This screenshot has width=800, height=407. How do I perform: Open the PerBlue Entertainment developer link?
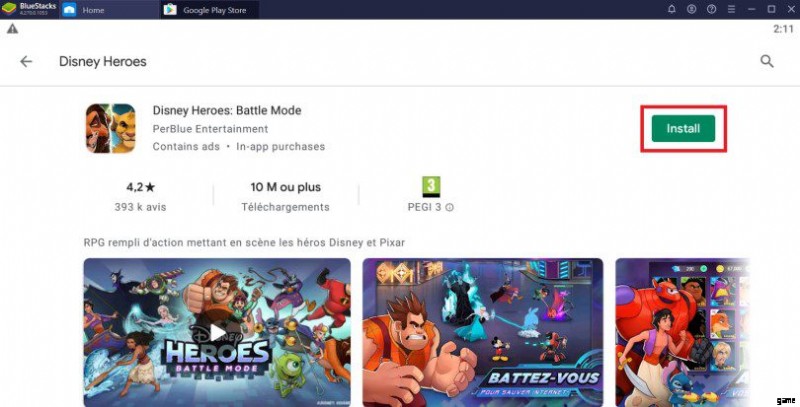210,129
